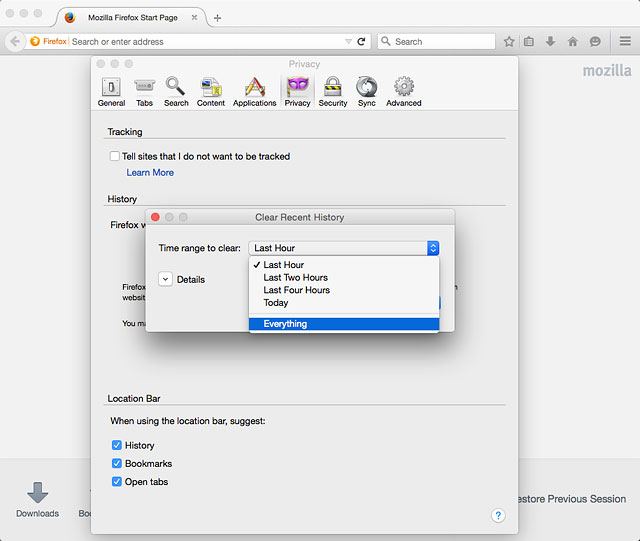This screenshot has width=640, height=541.
Task: Select Everything as time range
Action: 344,324
